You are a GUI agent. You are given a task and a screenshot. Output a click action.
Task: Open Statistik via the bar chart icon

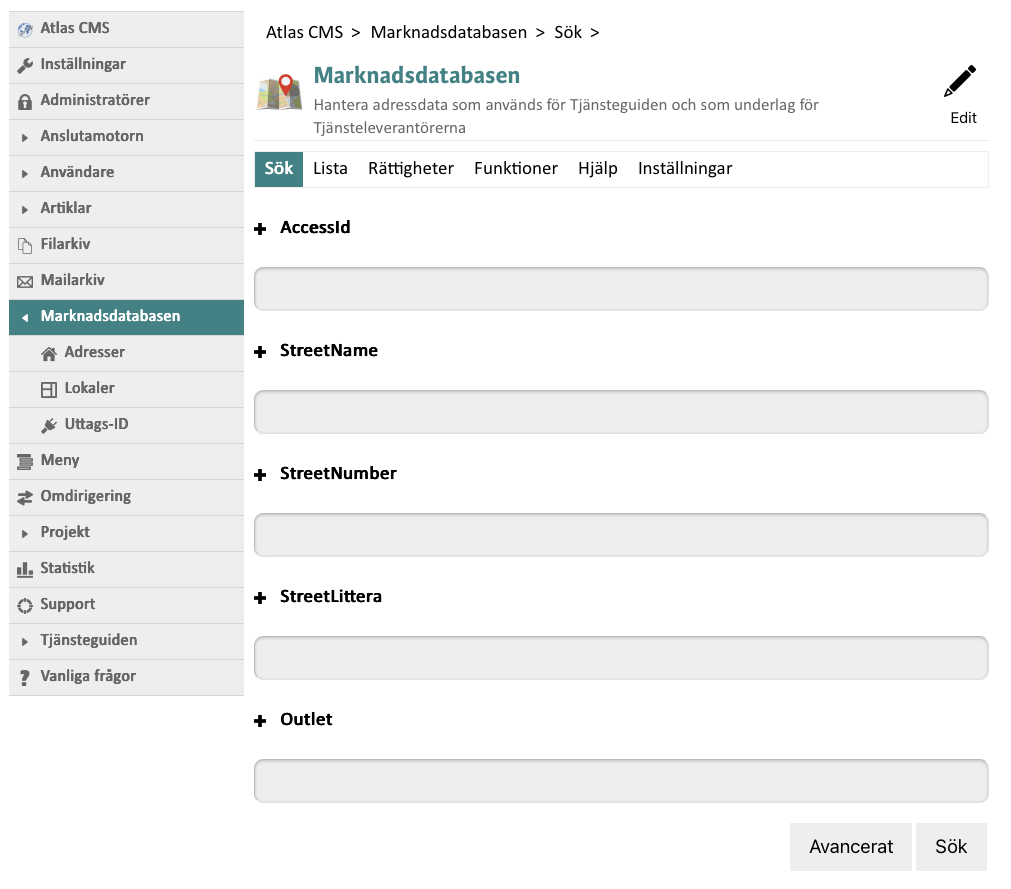pos(25,569)
